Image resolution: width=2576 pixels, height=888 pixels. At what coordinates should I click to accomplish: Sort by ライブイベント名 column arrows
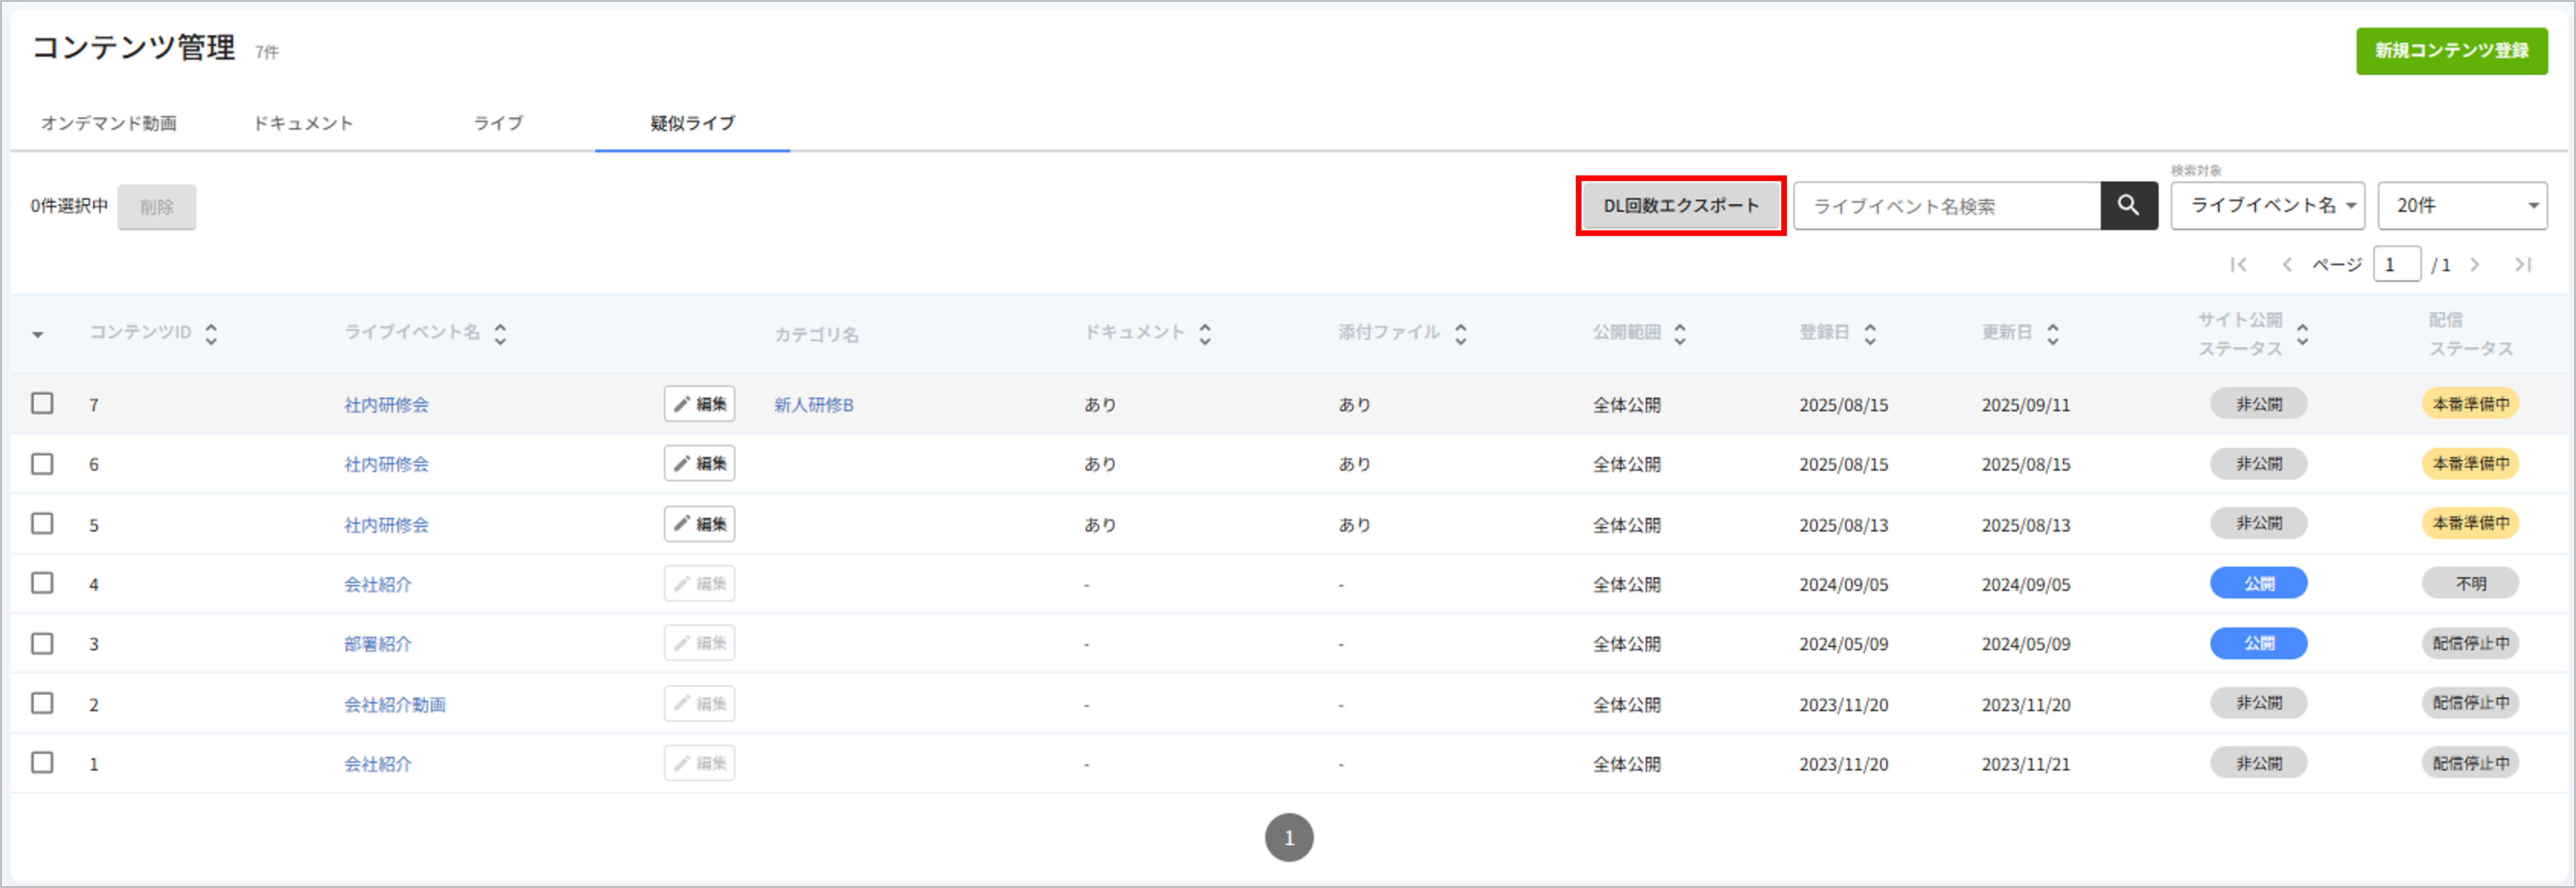coord(500,334)
